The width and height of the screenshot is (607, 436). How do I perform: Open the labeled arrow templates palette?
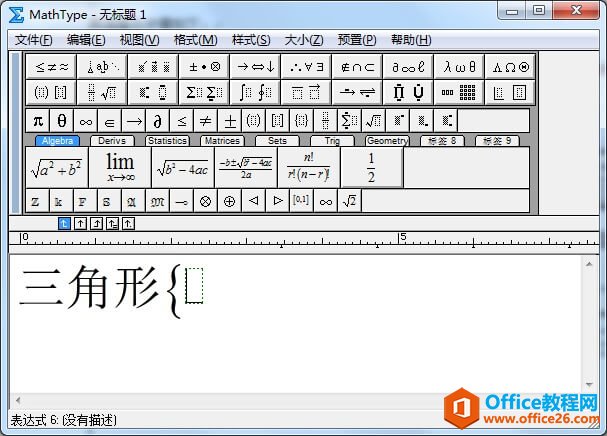tap(357, 93)
